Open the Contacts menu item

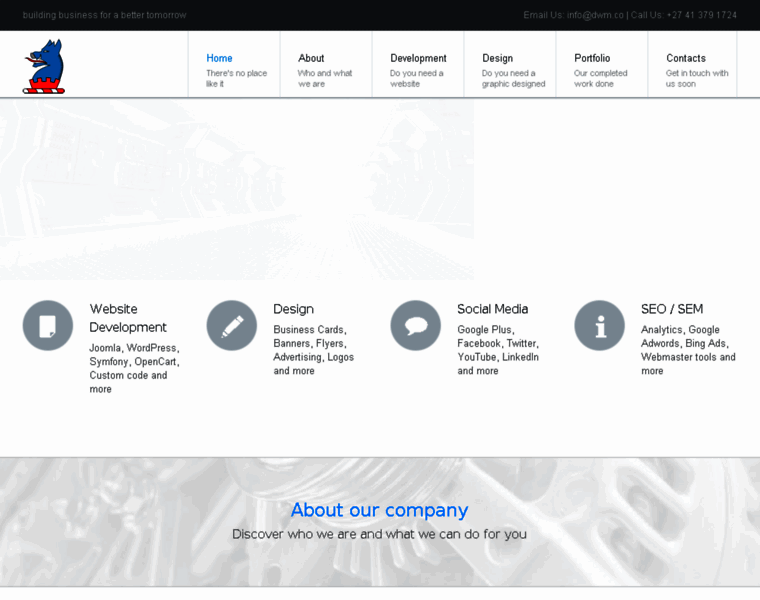pos(686,58)
